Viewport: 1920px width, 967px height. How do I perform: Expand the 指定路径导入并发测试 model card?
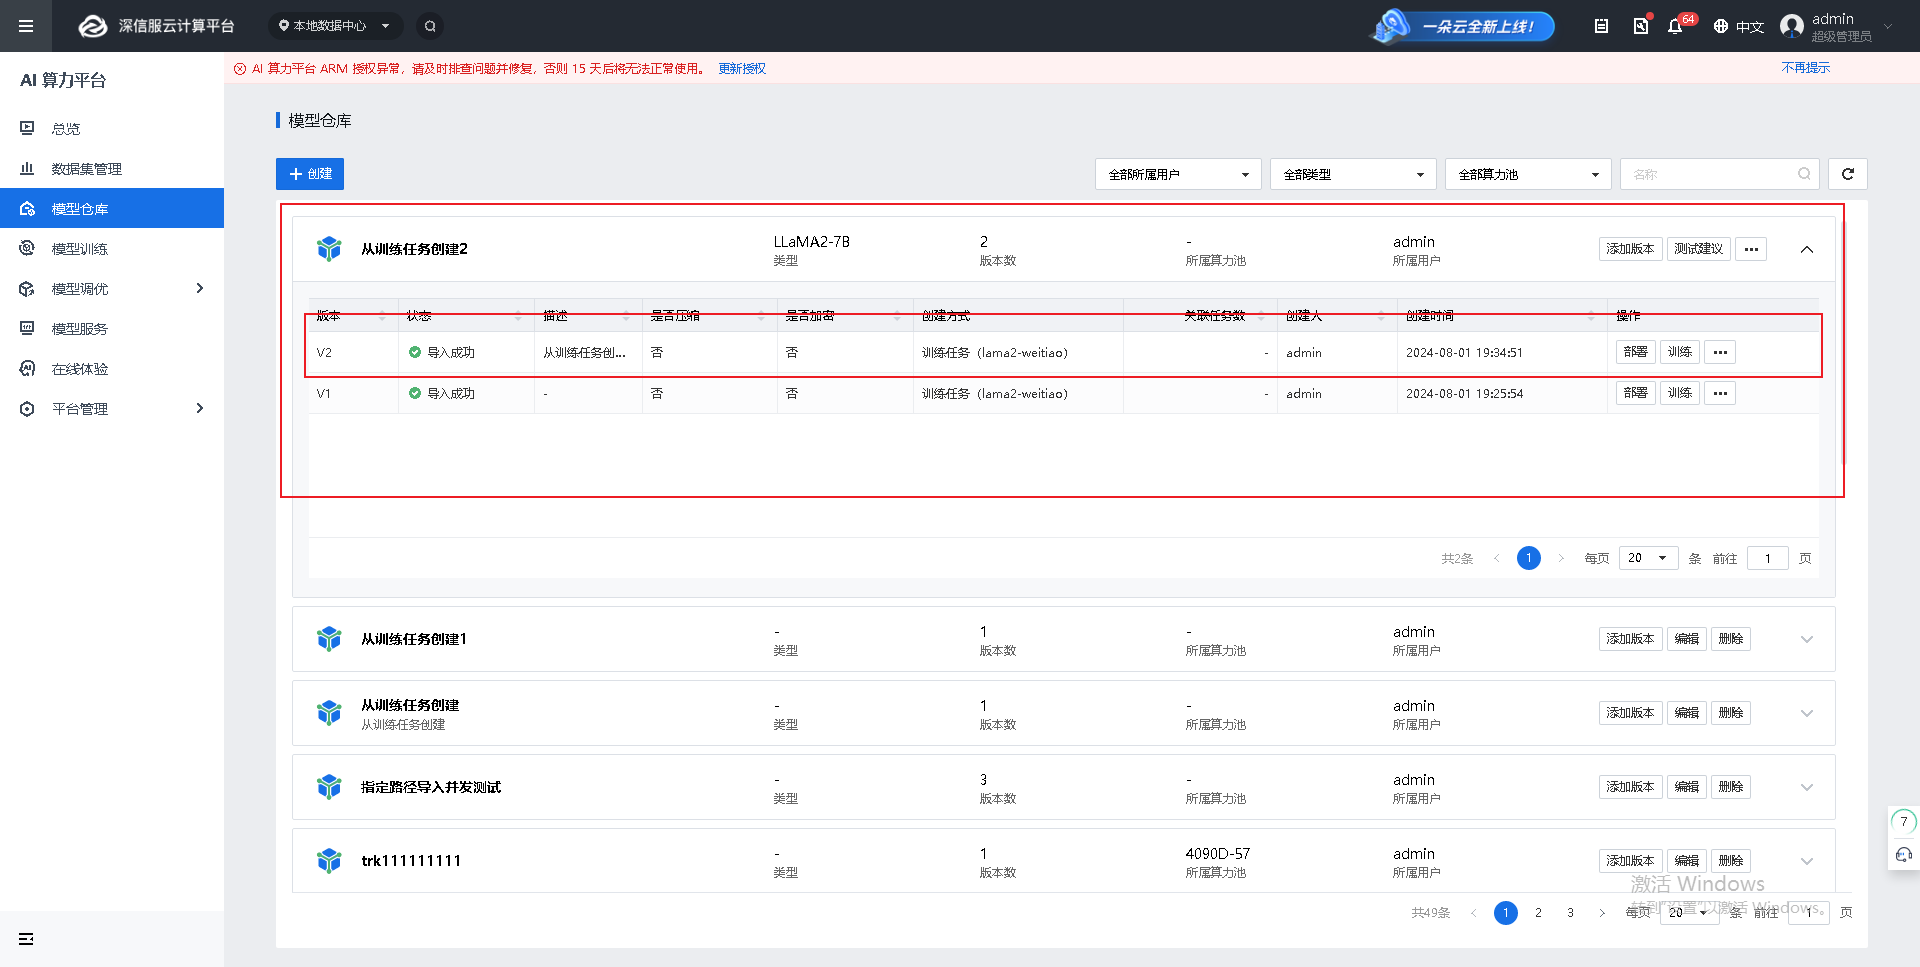tap(1807, 787)
